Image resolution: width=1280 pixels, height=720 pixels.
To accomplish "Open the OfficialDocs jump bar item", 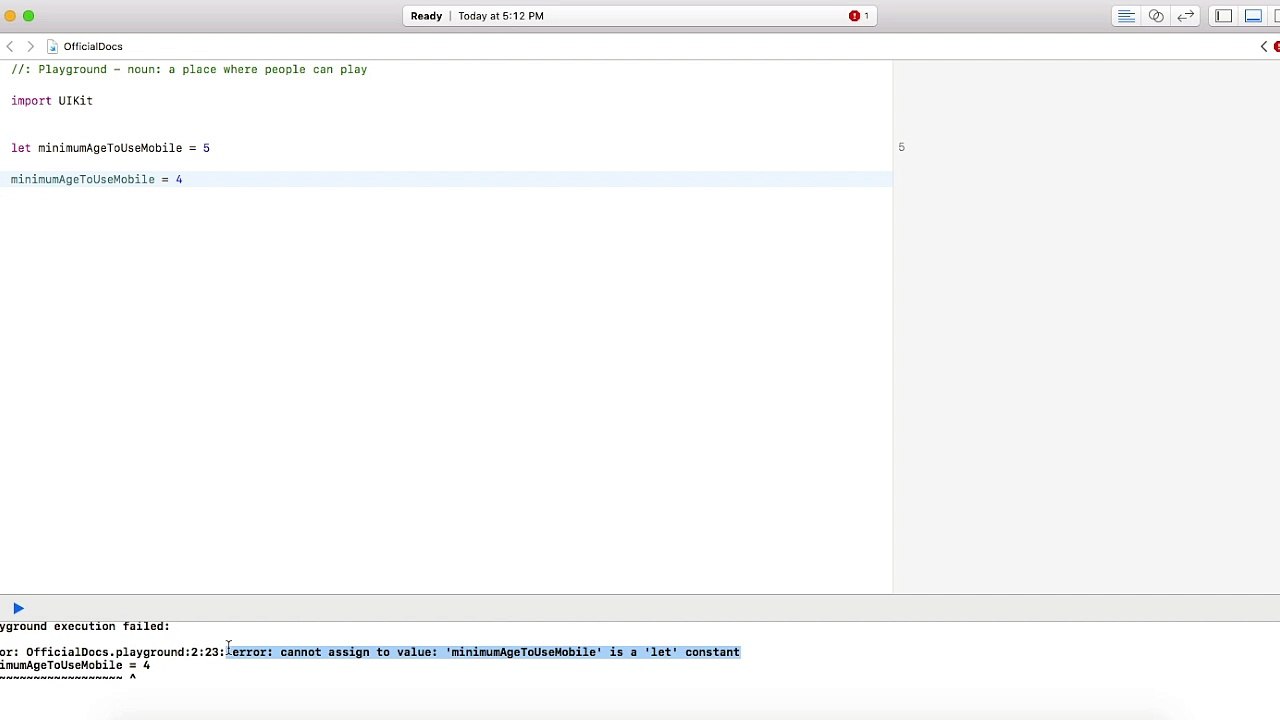I will pyautogui.click(x=93, y=46).
